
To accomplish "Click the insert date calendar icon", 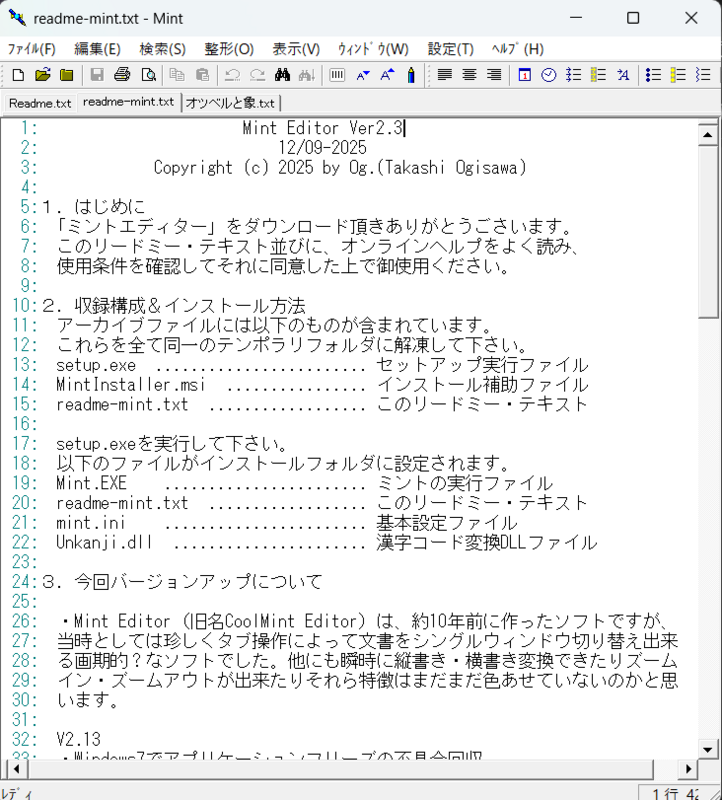I will point(524,75).
